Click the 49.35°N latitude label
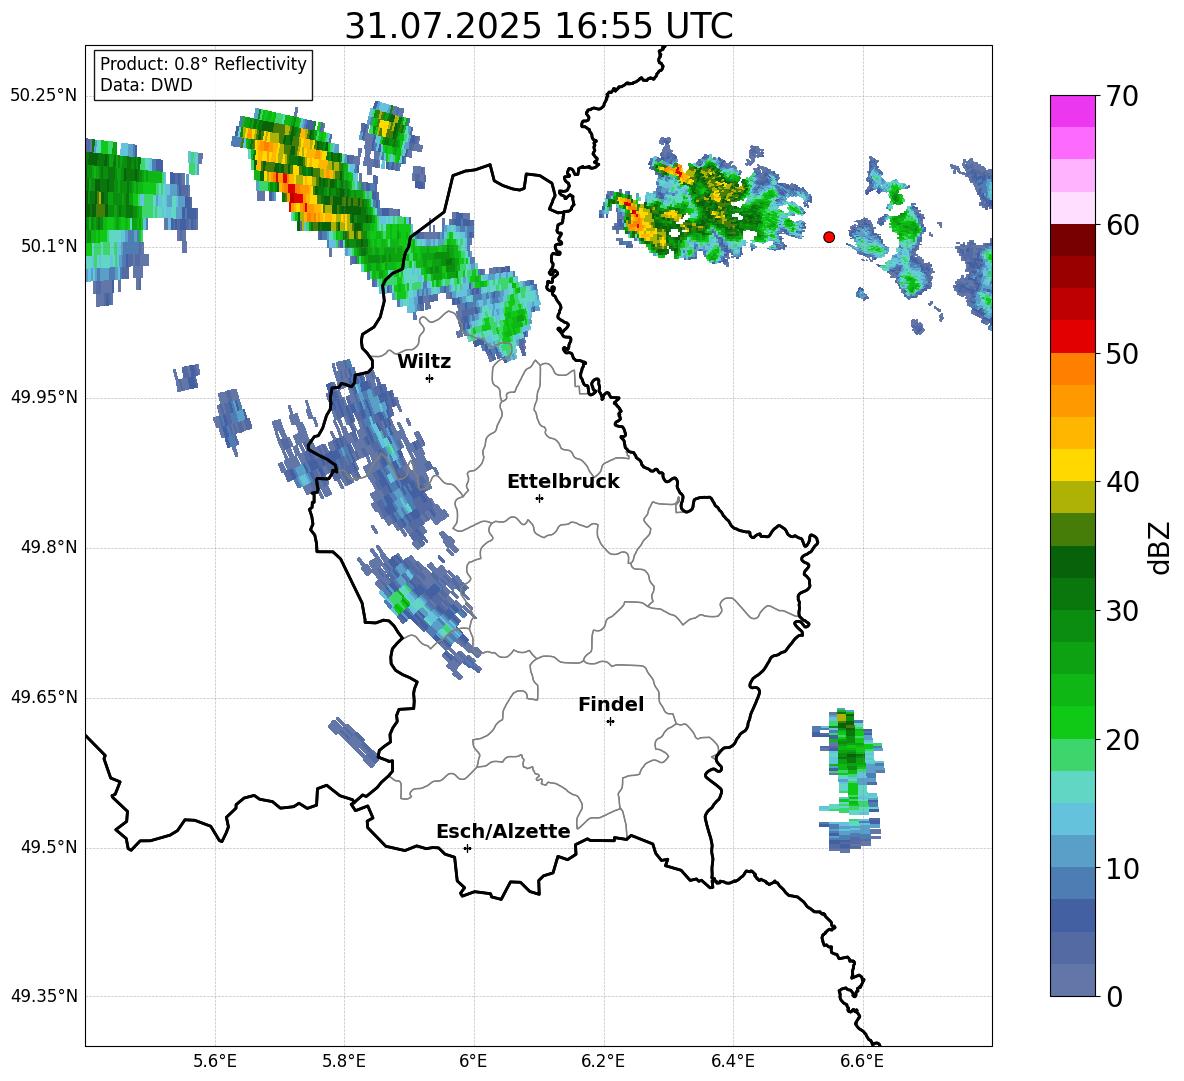This screenshot has width=1184, height=1081. (x=44, y=996)
